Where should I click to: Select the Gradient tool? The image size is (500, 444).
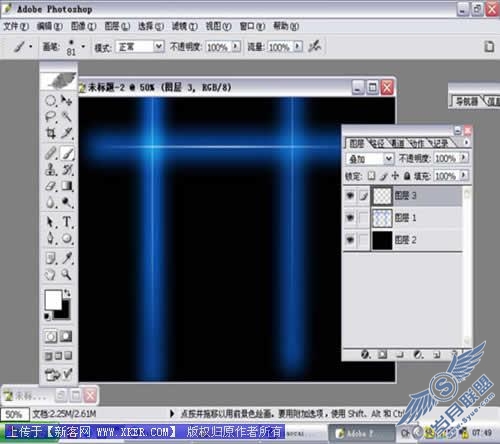(67, 186)
